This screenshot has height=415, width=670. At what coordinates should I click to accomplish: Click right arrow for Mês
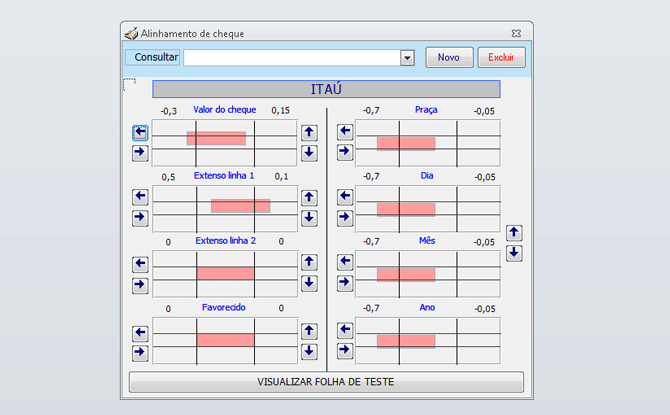coord(345,283)
